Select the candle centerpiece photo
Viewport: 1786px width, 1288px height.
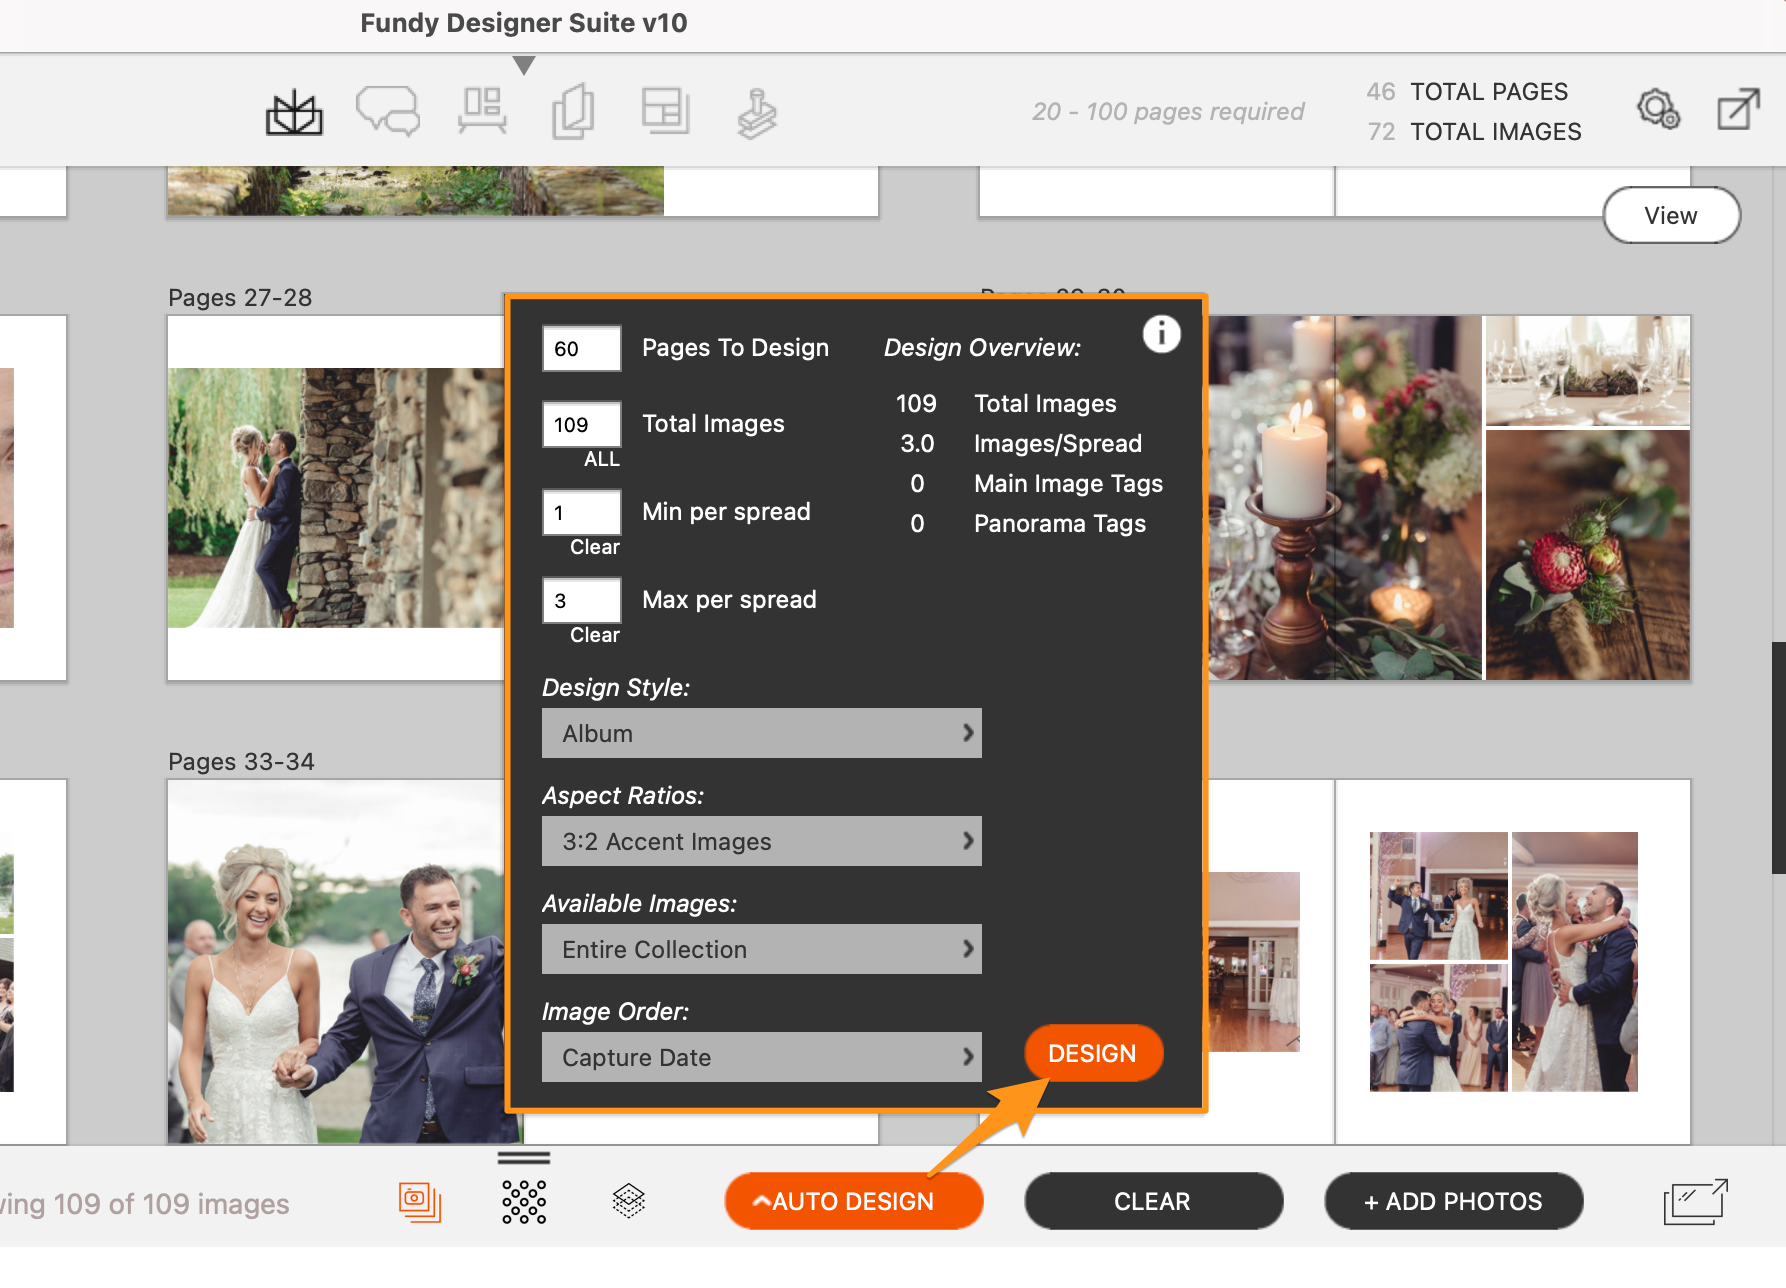(1345, 498)
